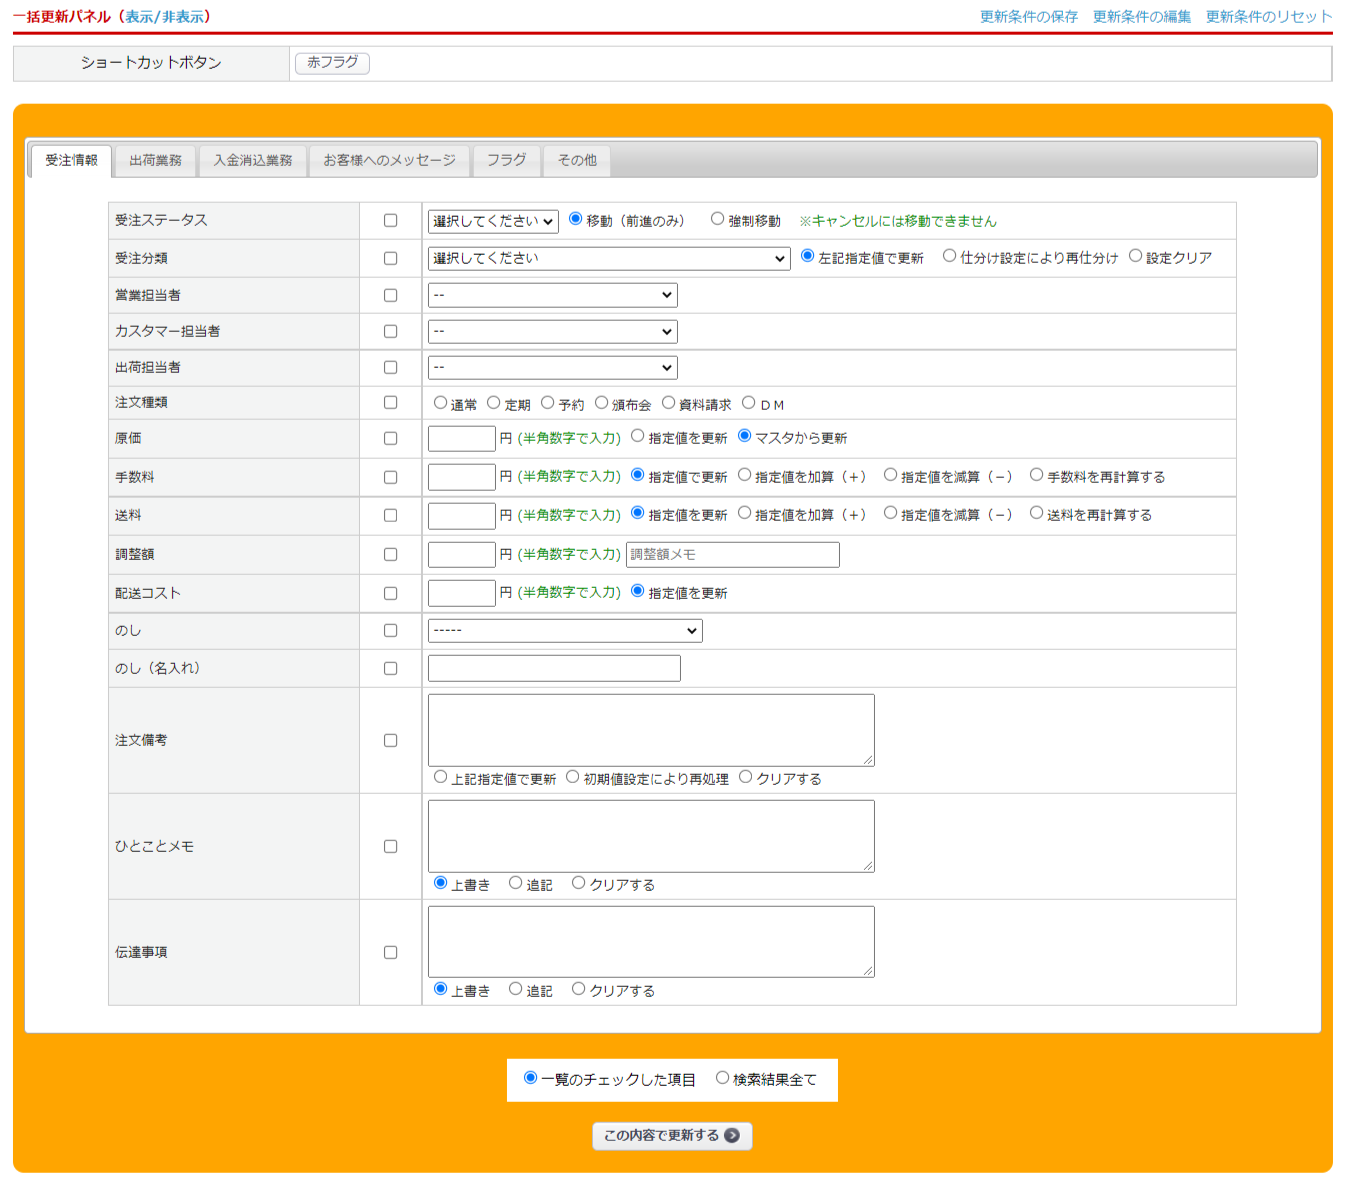Focus the 注文備考 text area
The image size is (1347, 1185).
(651, 730)
